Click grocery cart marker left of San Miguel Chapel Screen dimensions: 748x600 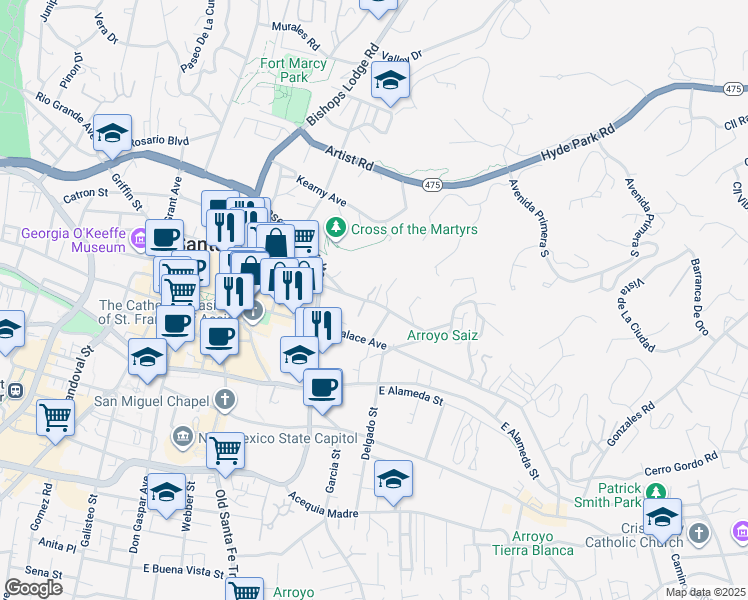[x=55, y=418]
